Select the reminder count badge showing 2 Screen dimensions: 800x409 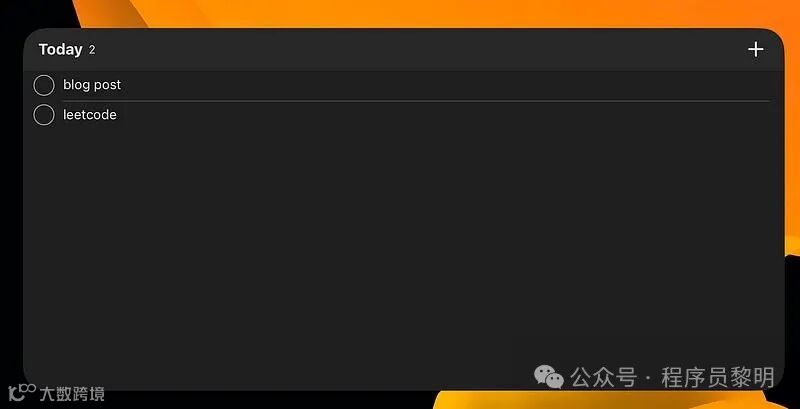(x=92, y=50)
